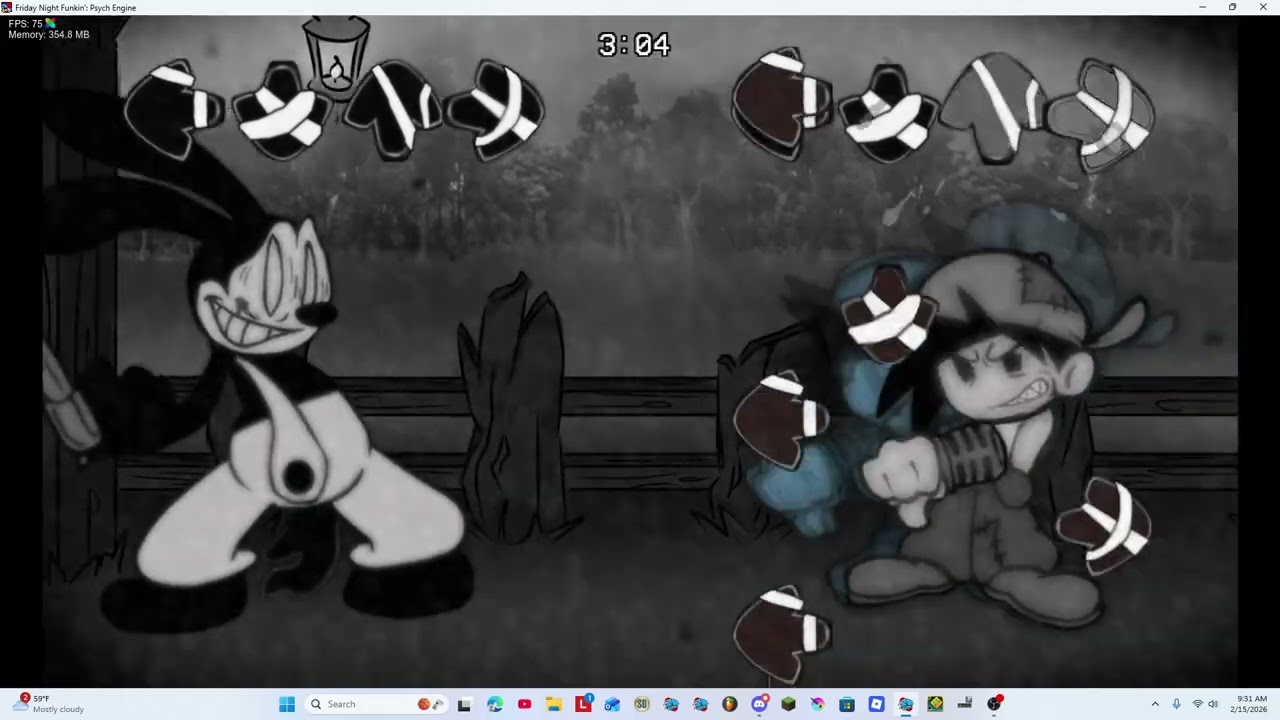Open File Explorer from the taskbar
This screenshot has height=720, width=1280.
coord(554,704)
